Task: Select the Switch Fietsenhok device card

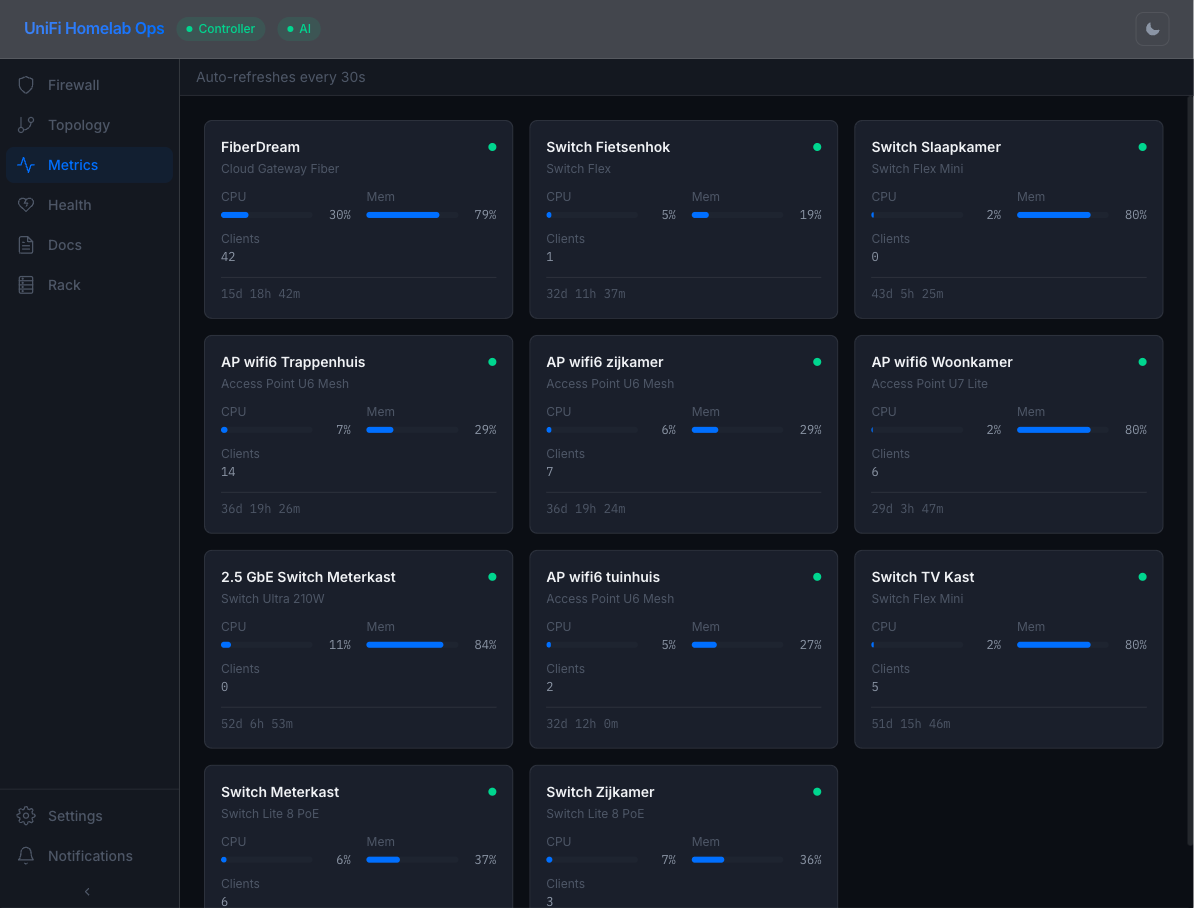Action: tap(683, 220)
